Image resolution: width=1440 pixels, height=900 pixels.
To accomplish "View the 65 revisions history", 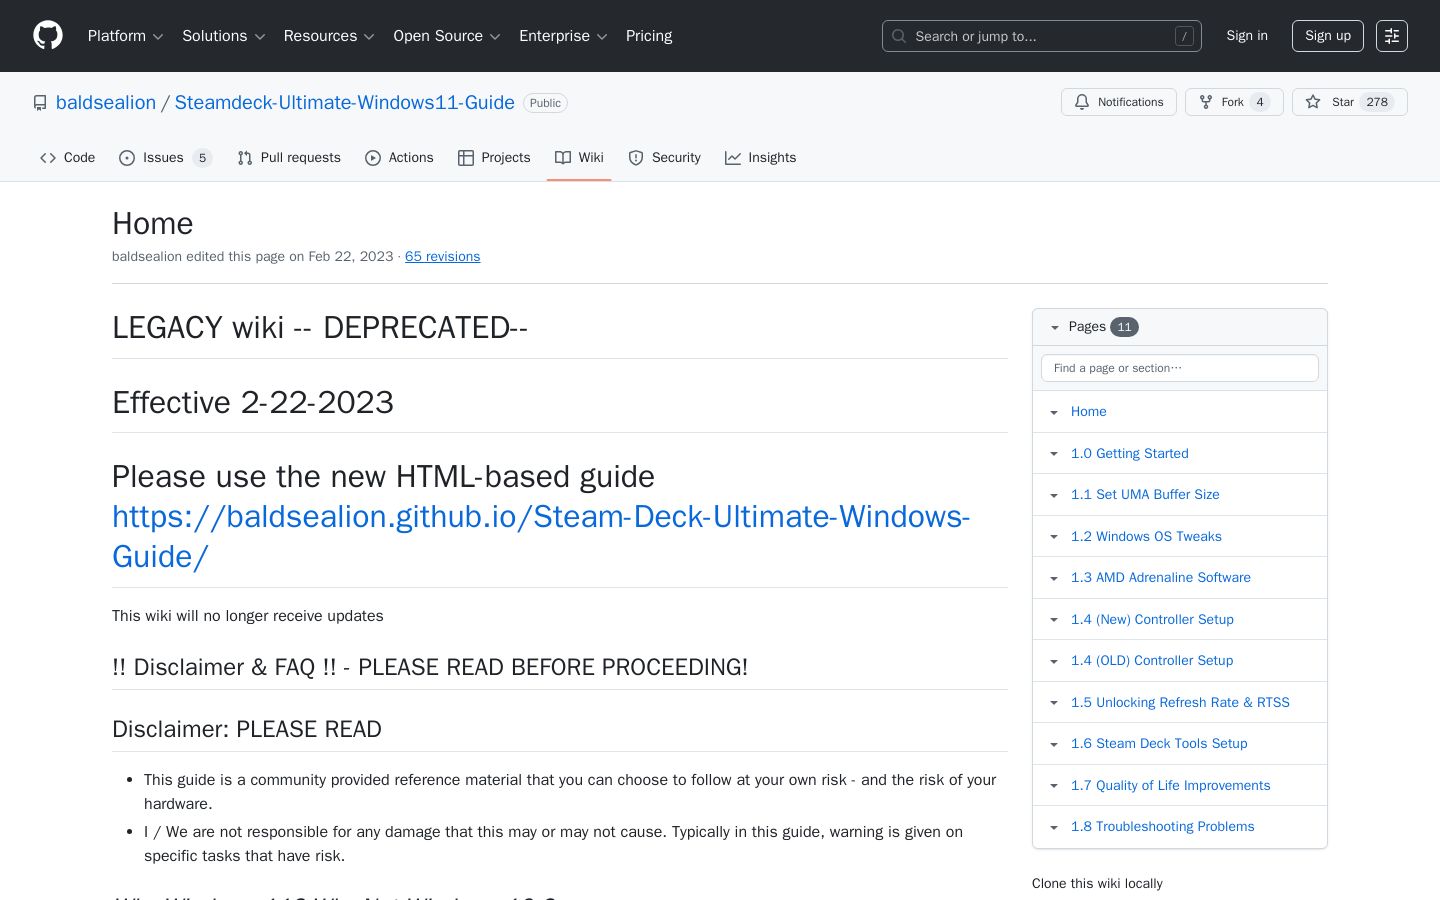I will click(442, 257).
